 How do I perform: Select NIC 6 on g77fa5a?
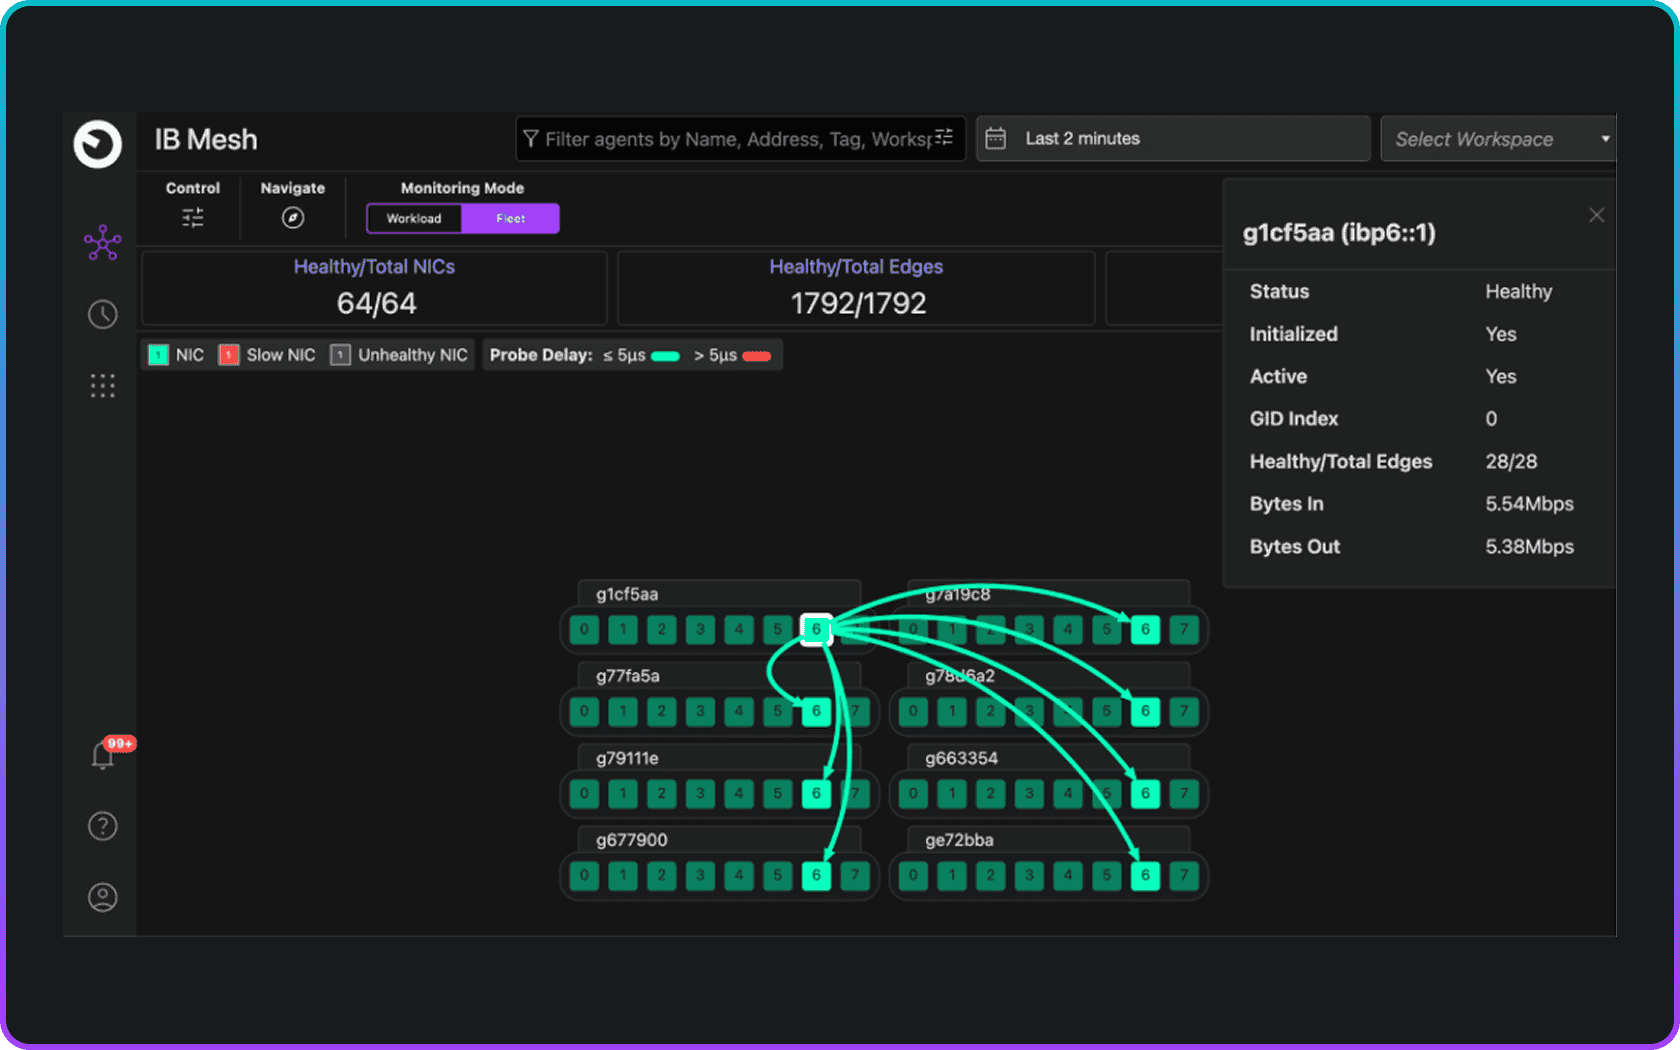coord(816,712)
